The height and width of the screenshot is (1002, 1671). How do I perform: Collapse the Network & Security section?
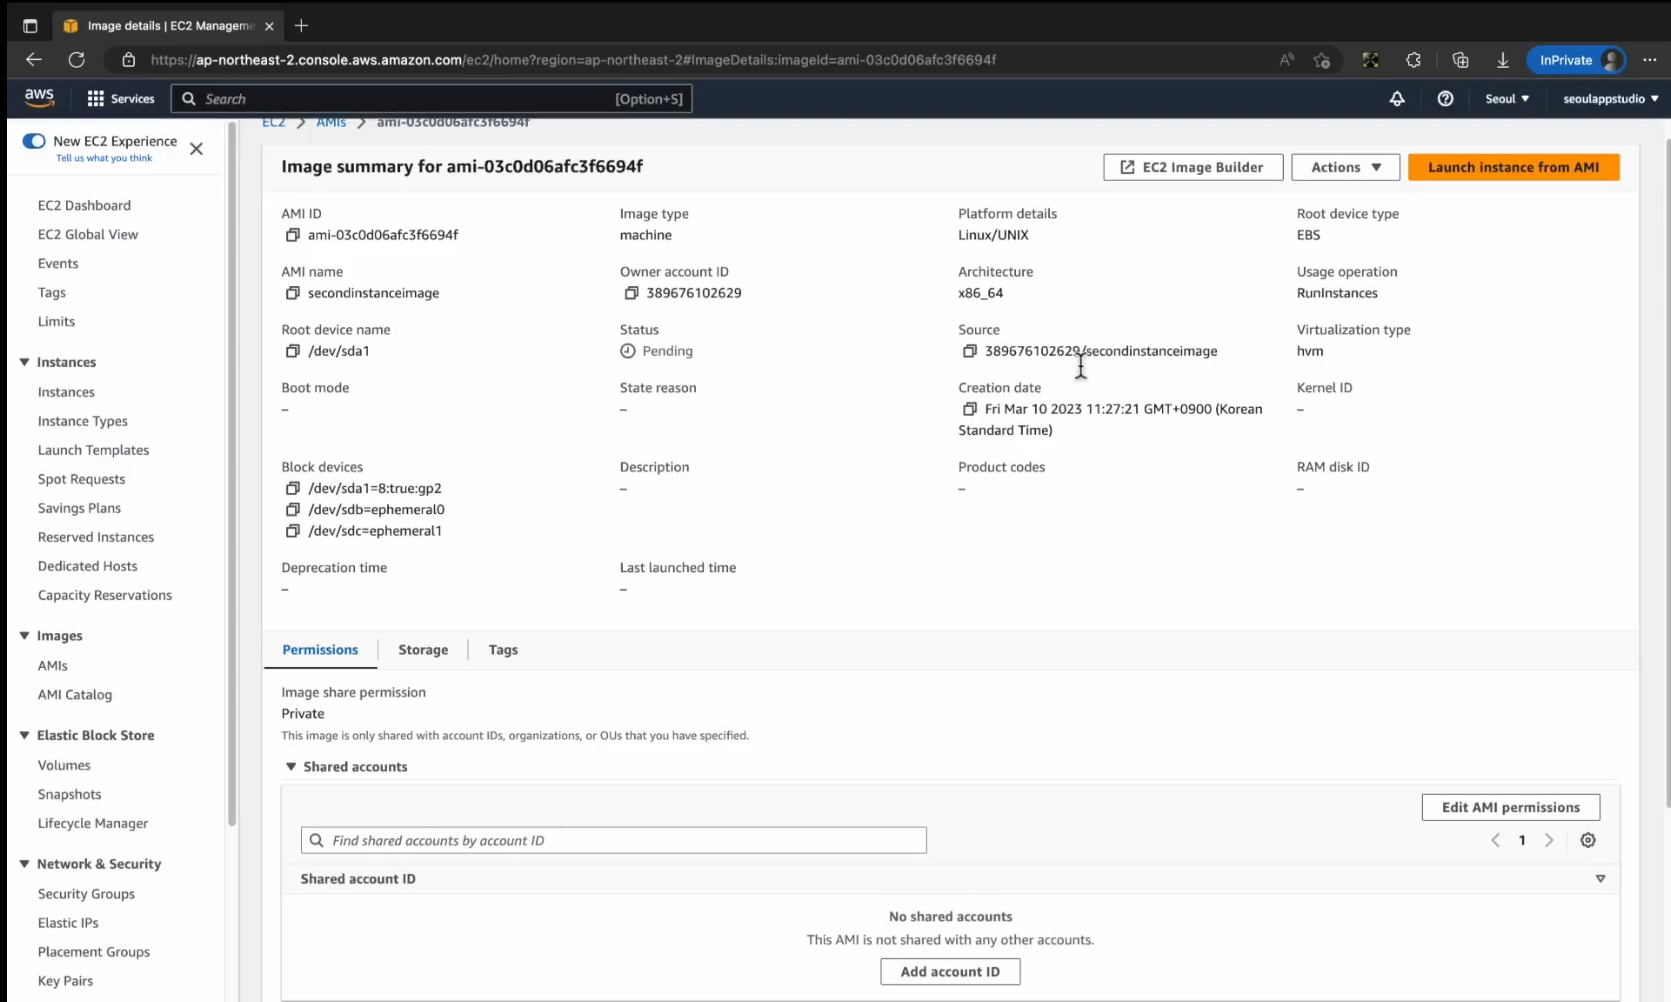pyautogui.click(x=24, y=864)
